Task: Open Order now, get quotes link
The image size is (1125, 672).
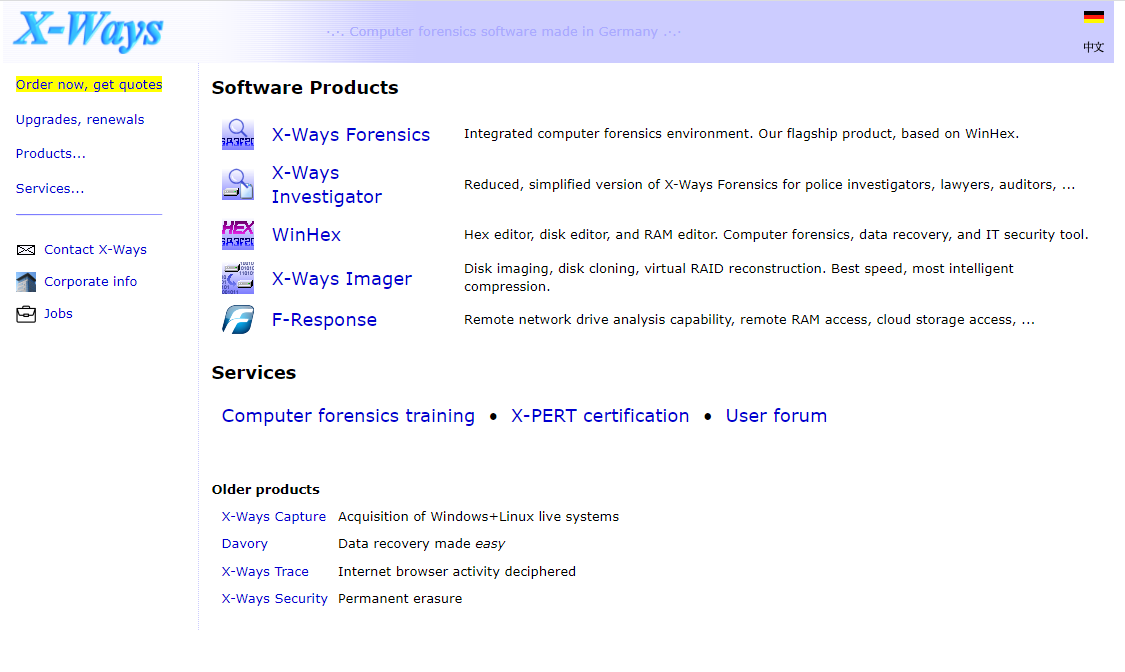Action: (x=89, y=85)
